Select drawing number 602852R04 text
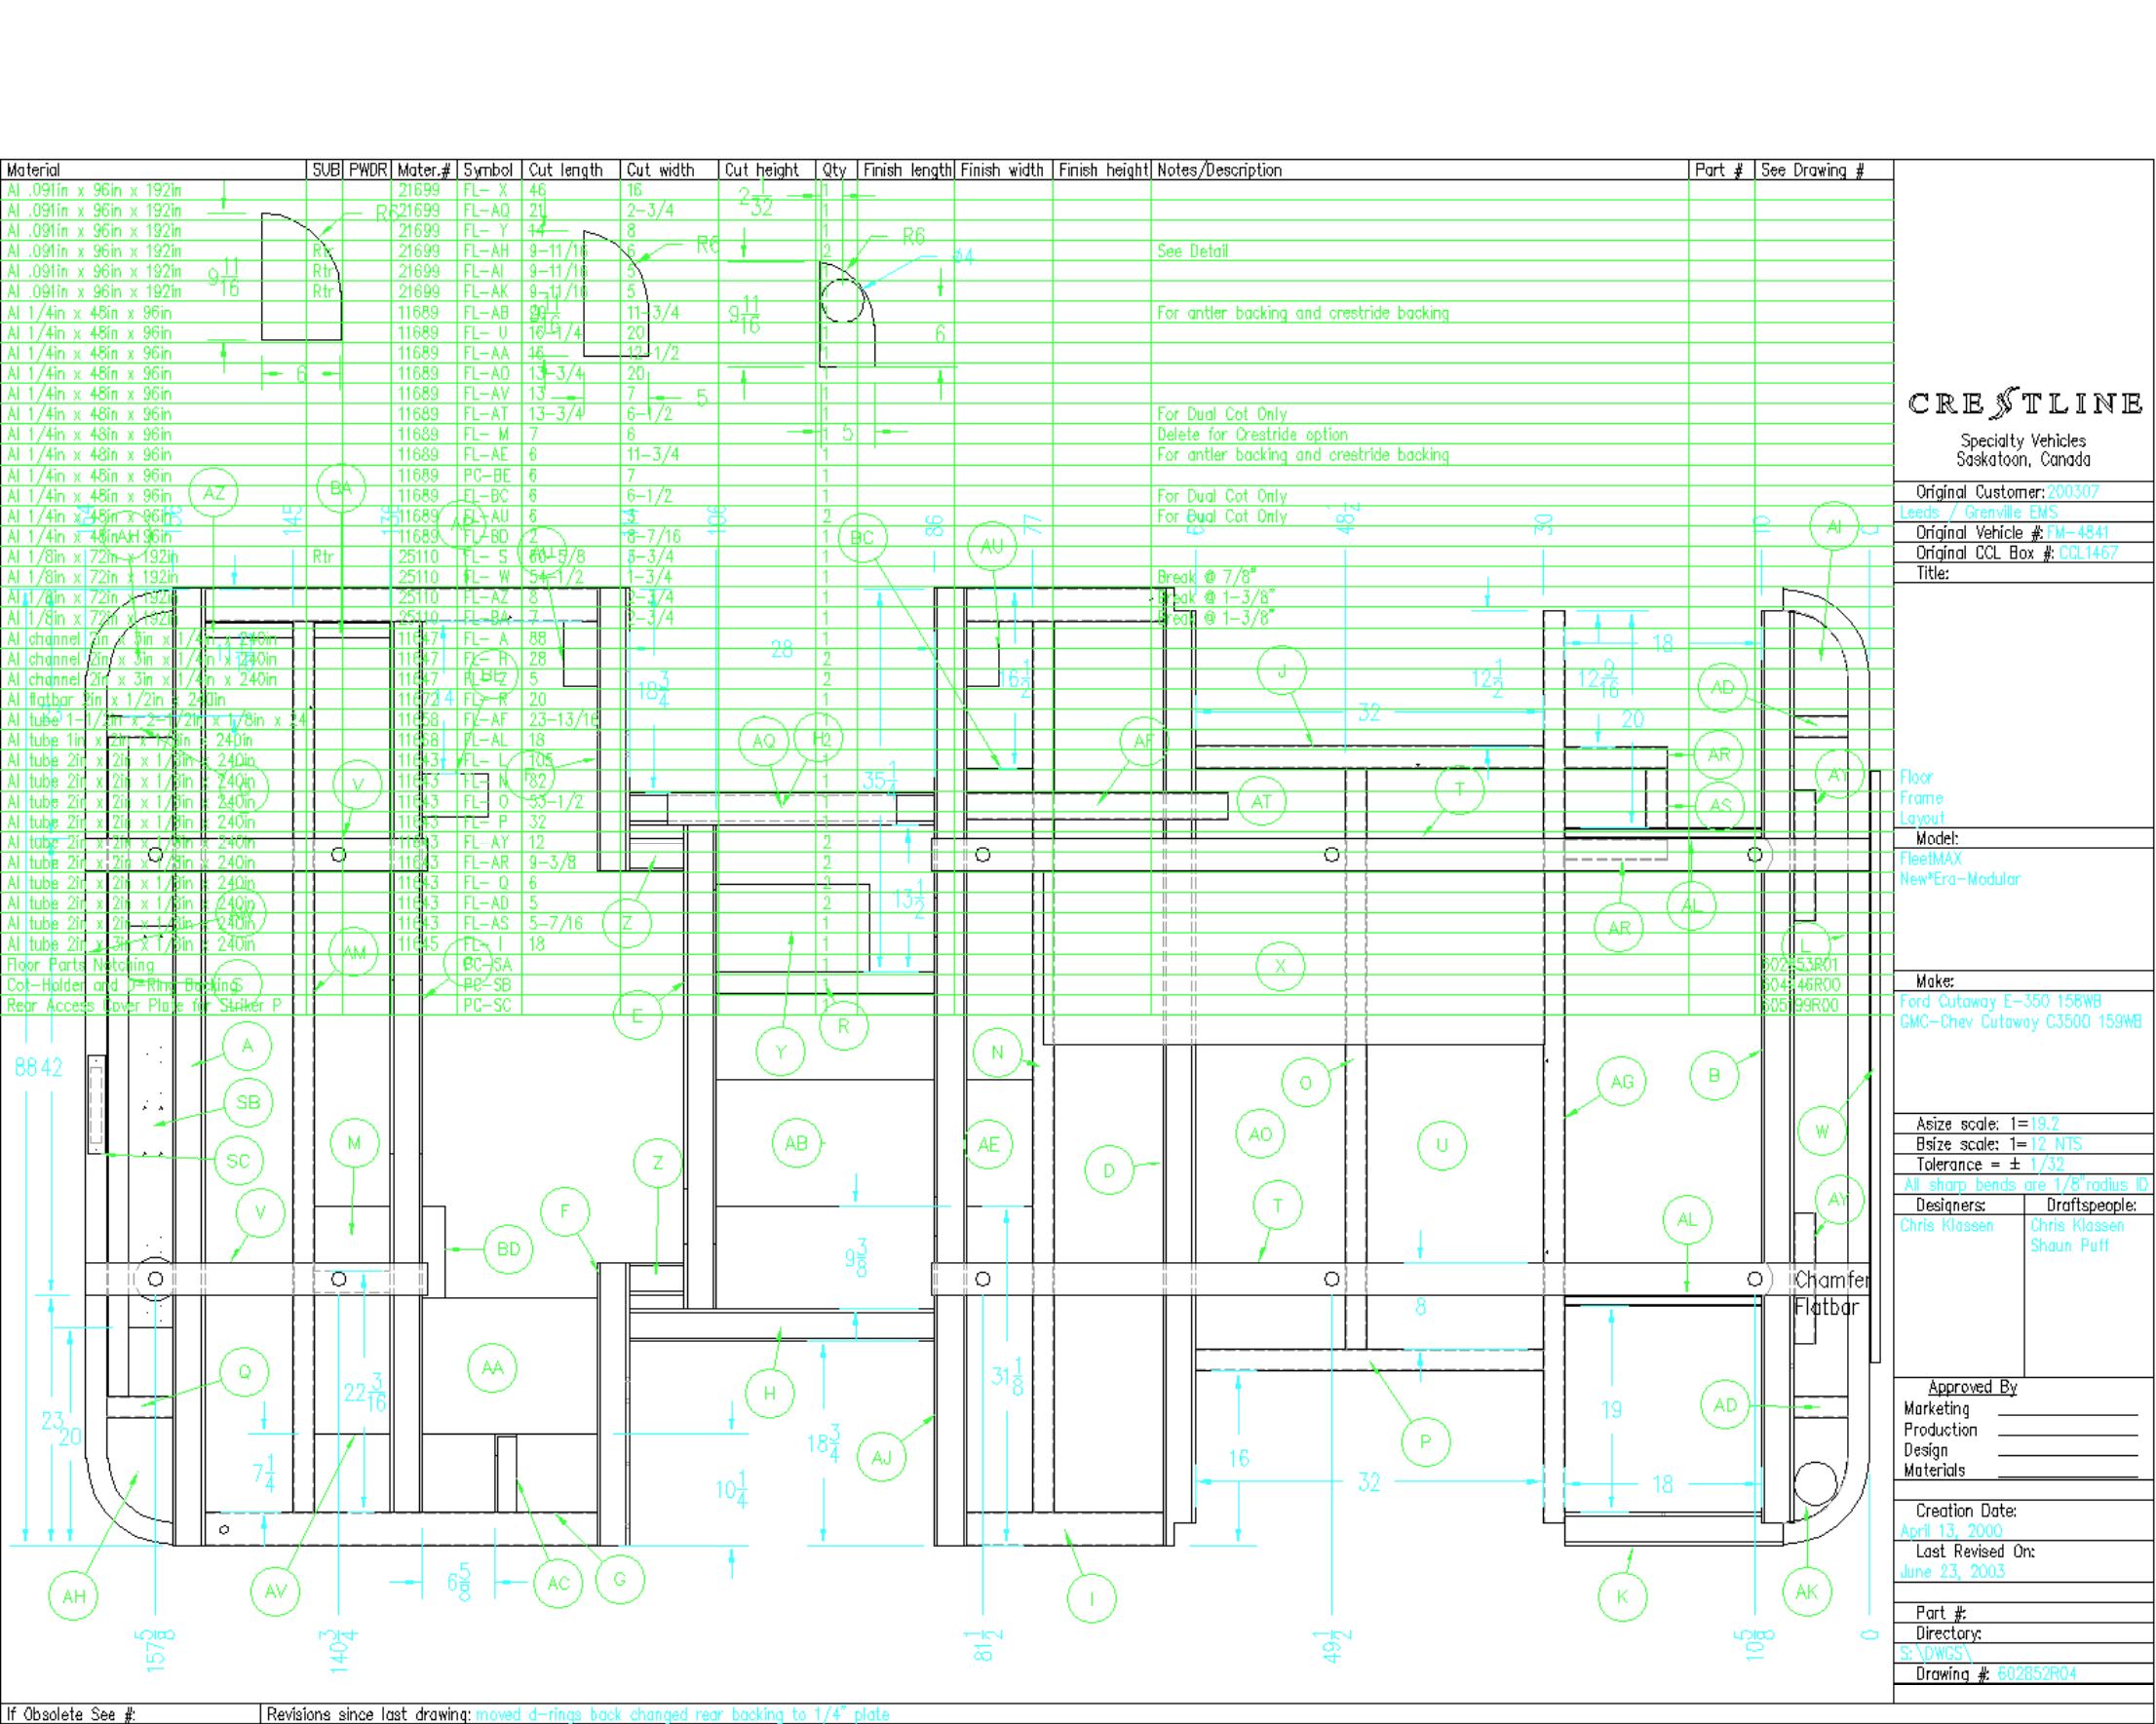Image resolution: width=2156 pixels, height=1724 pixels. (2038, 1674)
